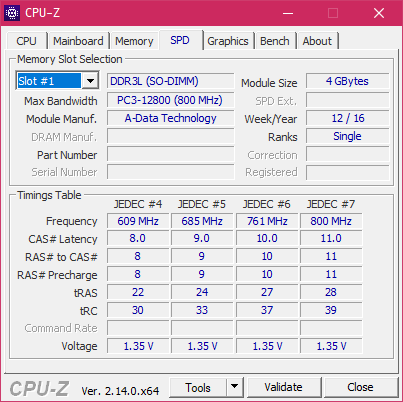Click the Module Manuf. label
Viewport: 403px width, 402px height.
click(62, 119)
